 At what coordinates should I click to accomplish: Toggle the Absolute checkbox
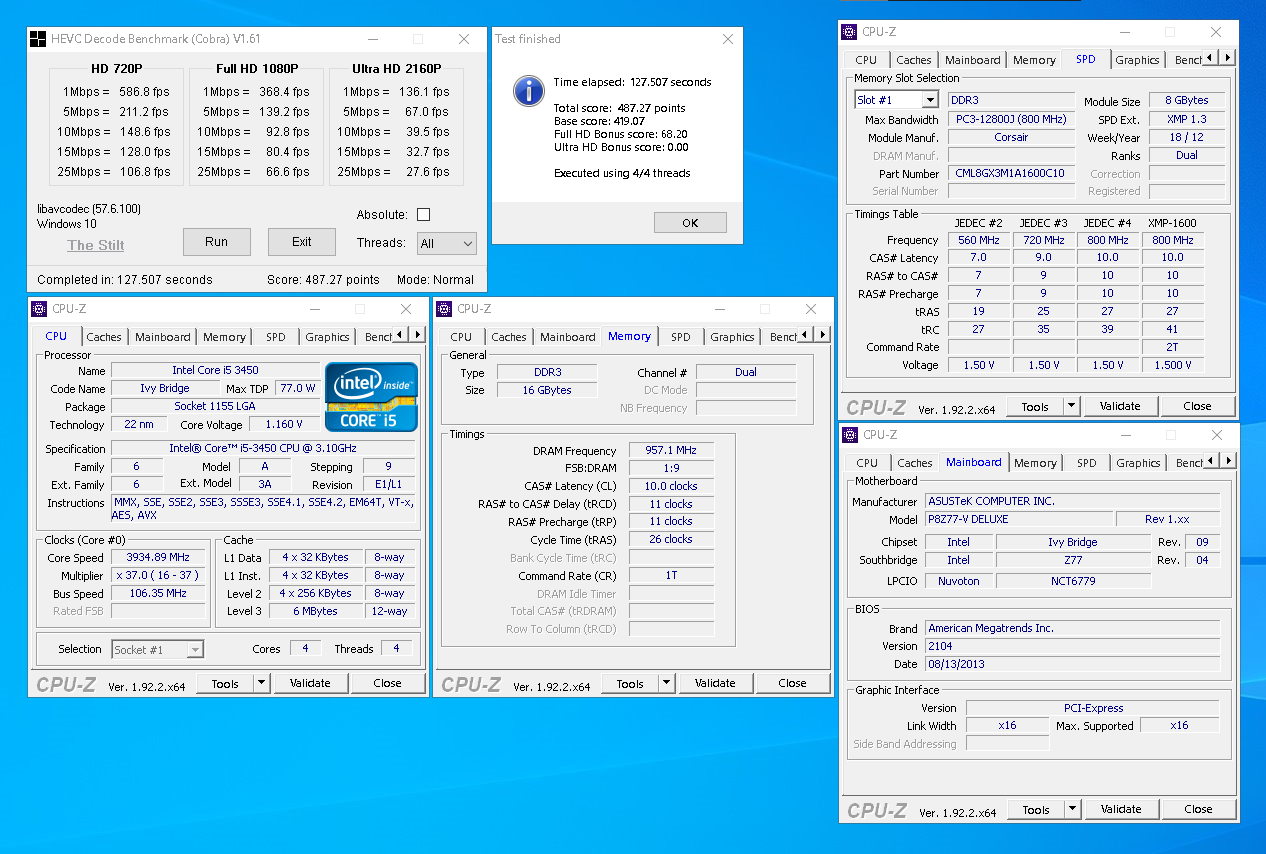[423, 215]
